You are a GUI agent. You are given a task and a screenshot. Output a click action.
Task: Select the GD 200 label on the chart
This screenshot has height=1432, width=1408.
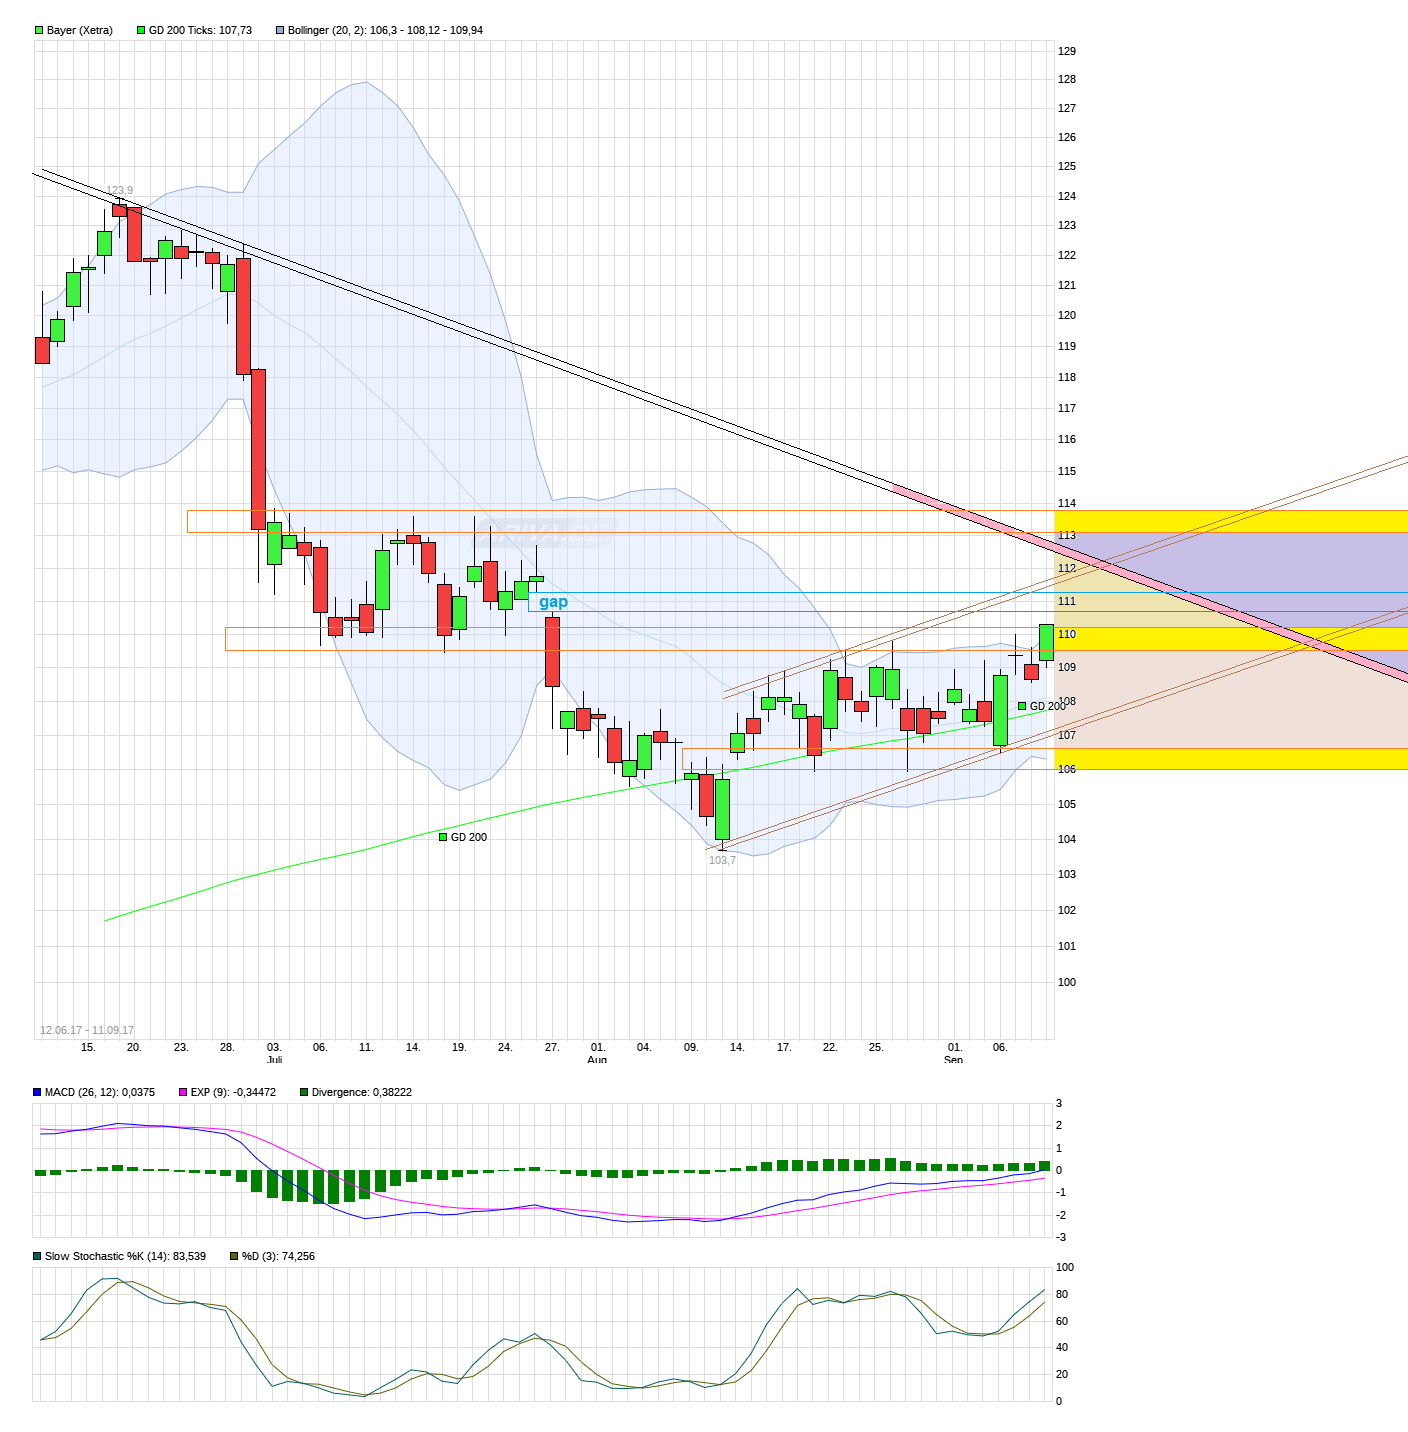[468, 837]
